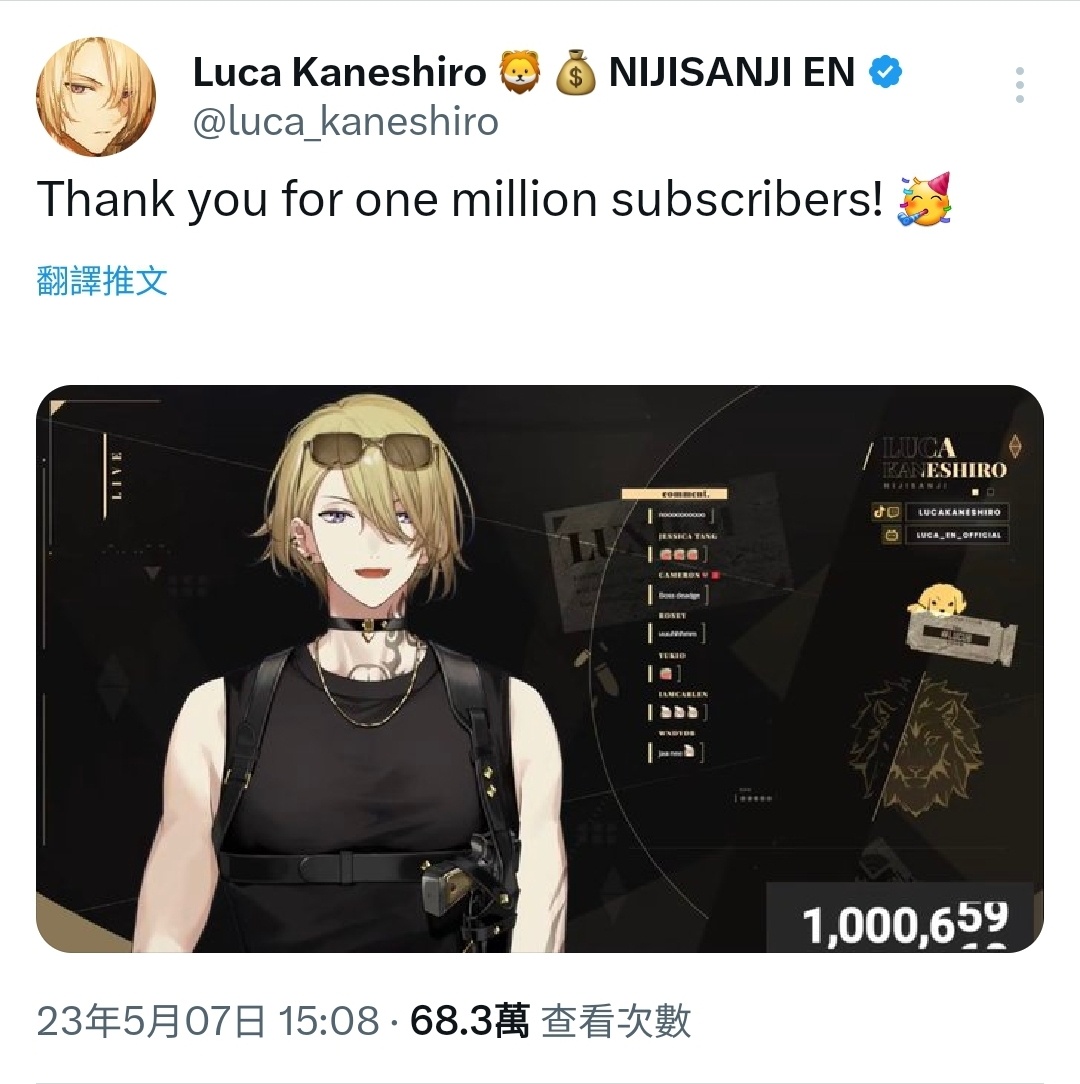The image size is (1080, 1084).
Task: Open the three-dot more options menu
Action: (x=1019, y=86)
